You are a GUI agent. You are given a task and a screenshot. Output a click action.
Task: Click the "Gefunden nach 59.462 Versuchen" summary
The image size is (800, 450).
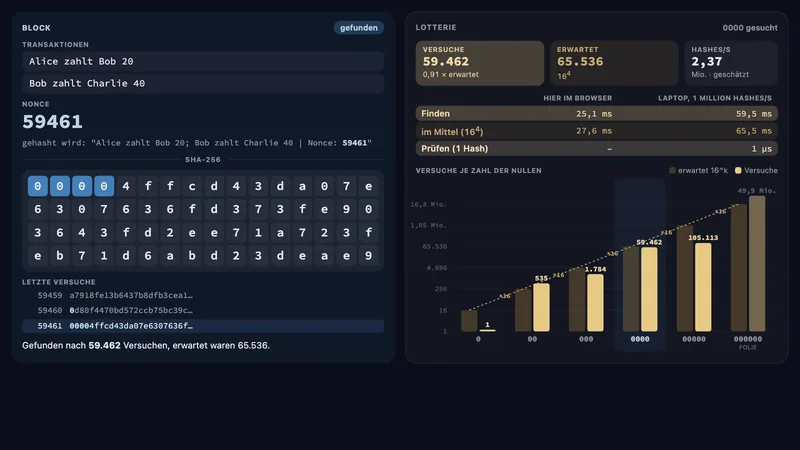click(145, 345)
